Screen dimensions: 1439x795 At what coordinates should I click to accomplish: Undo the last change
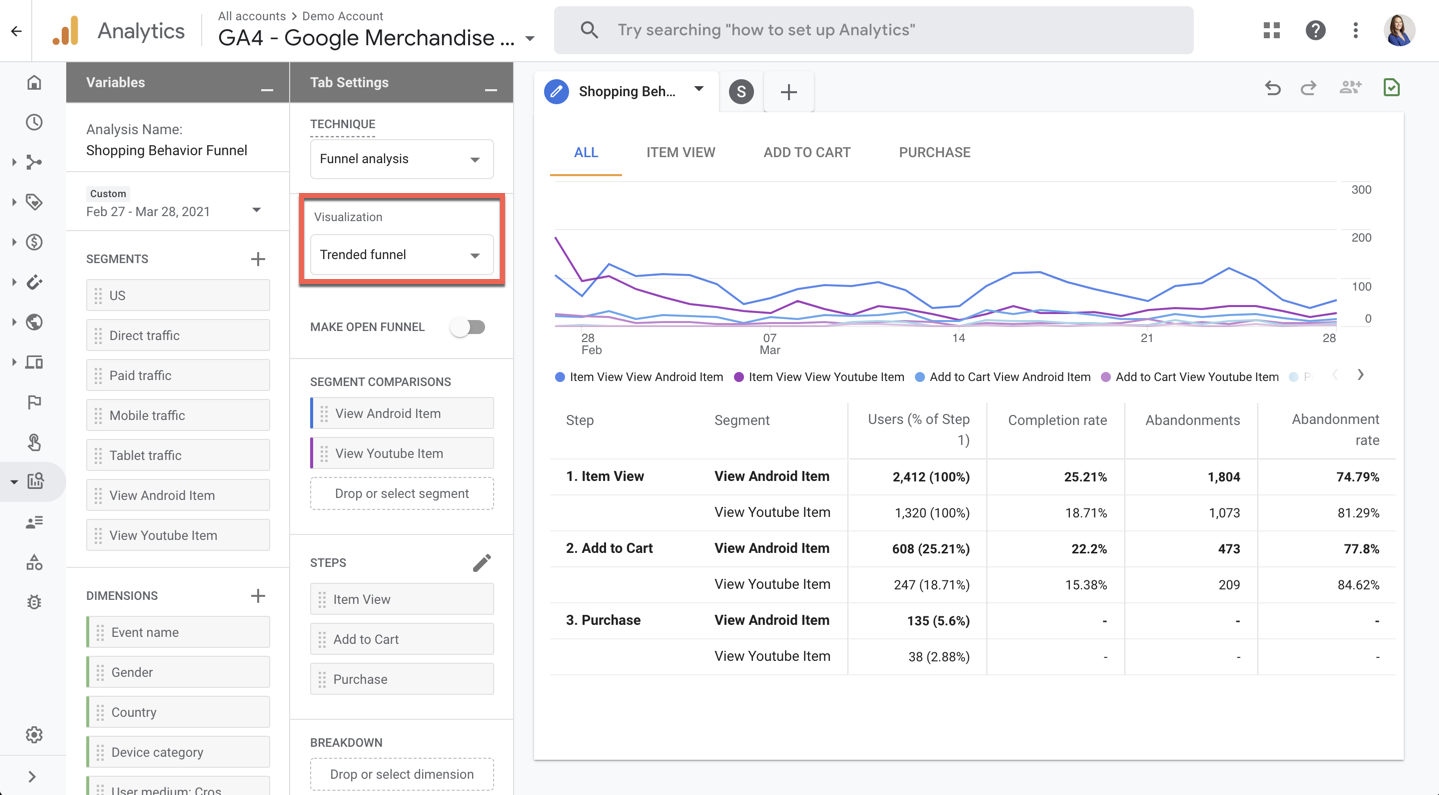click(1272, 88)
